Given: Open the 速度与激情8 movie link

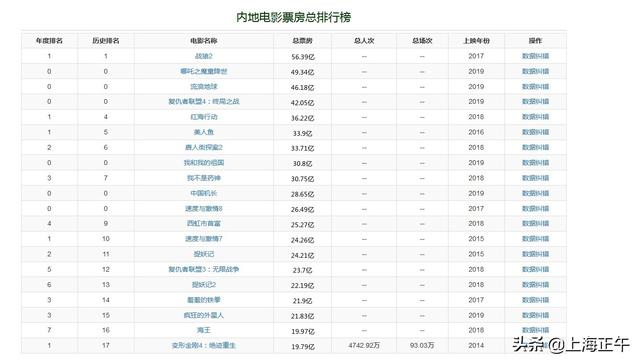Looking at the screenshot, I should pyautogui.click(x=204, y=209).
